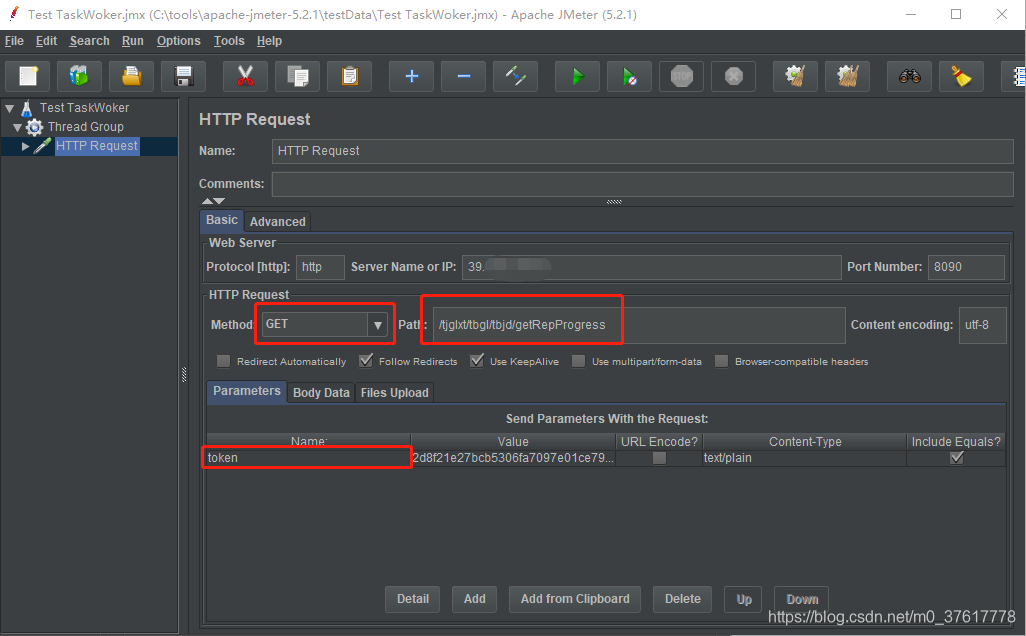Open Search with binoculars icon
Viewport: 1026px width, 636px height.
click(x=910, y=77)
